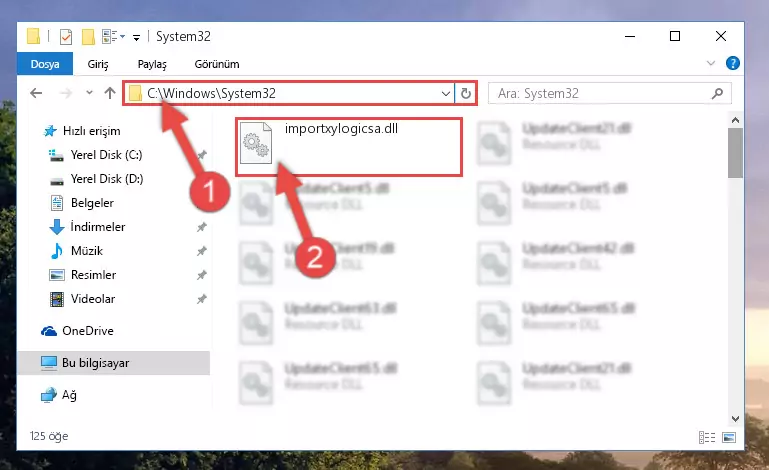This screenshot has height=470, width=769.
Task: Click in the Ara: System32 search field
Action: point(603,93)
